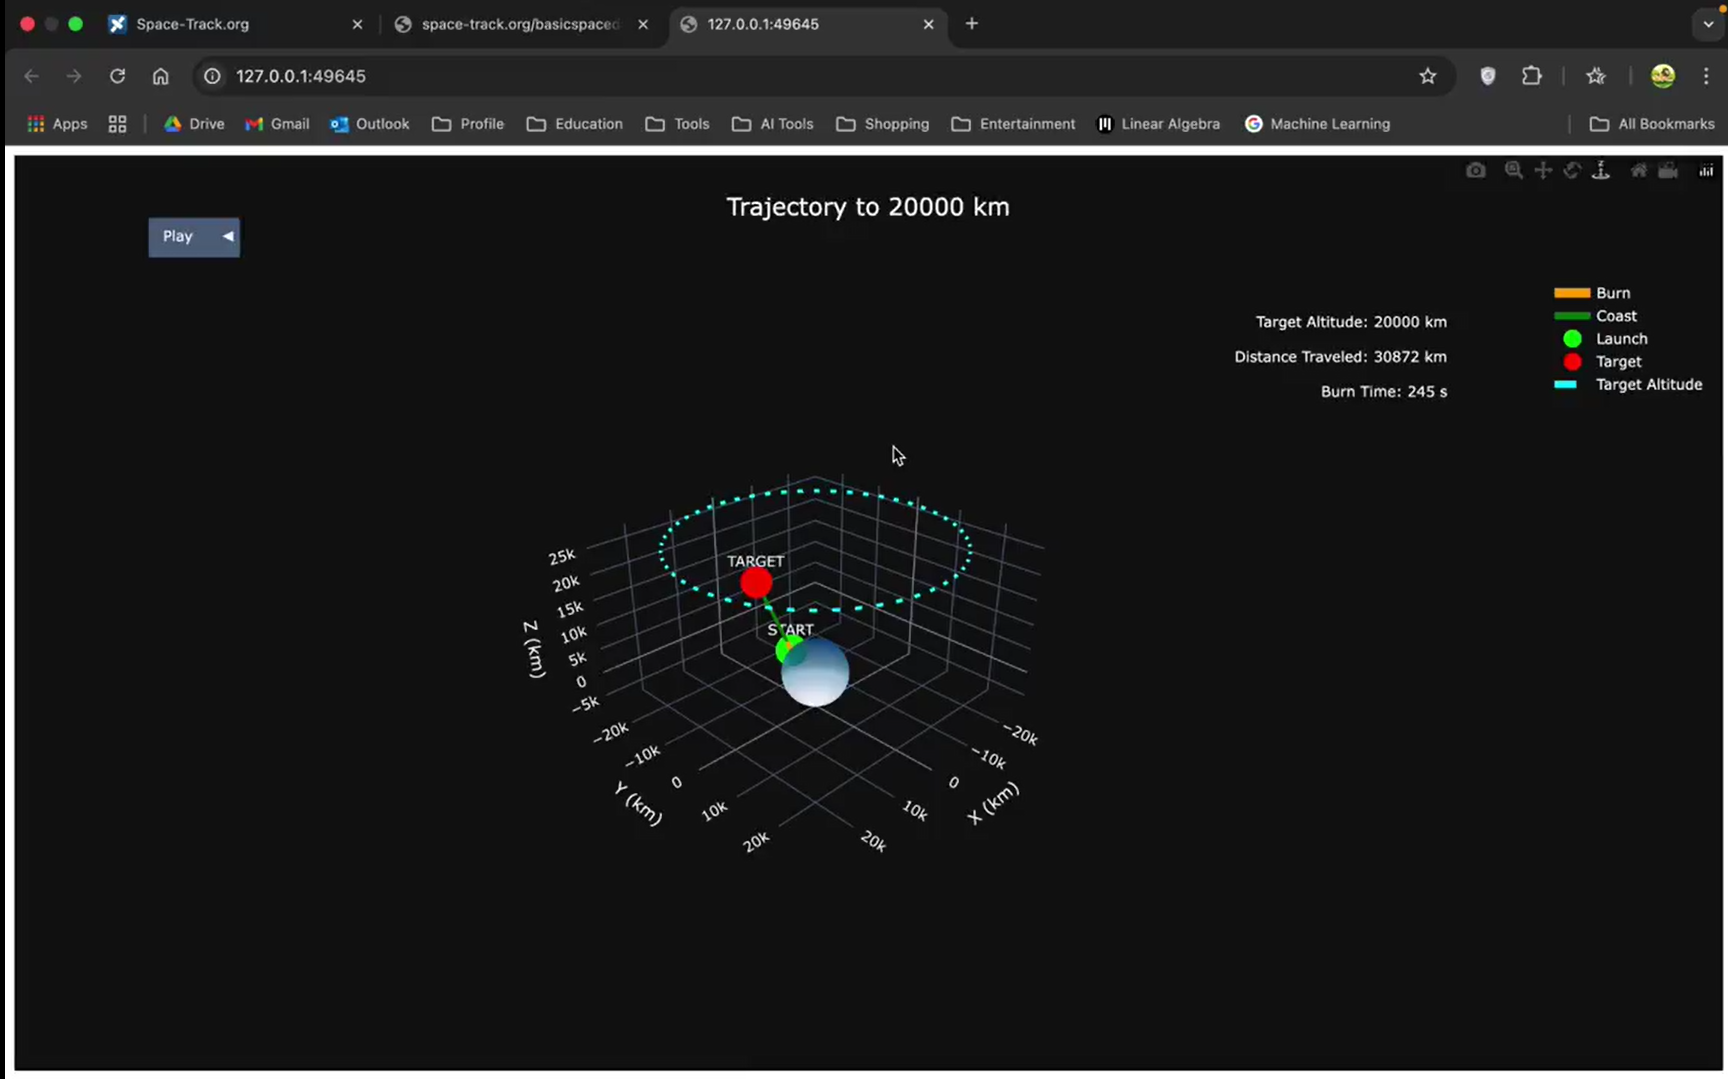Expand the AI Tools bookmarks folder

point(773,124)
